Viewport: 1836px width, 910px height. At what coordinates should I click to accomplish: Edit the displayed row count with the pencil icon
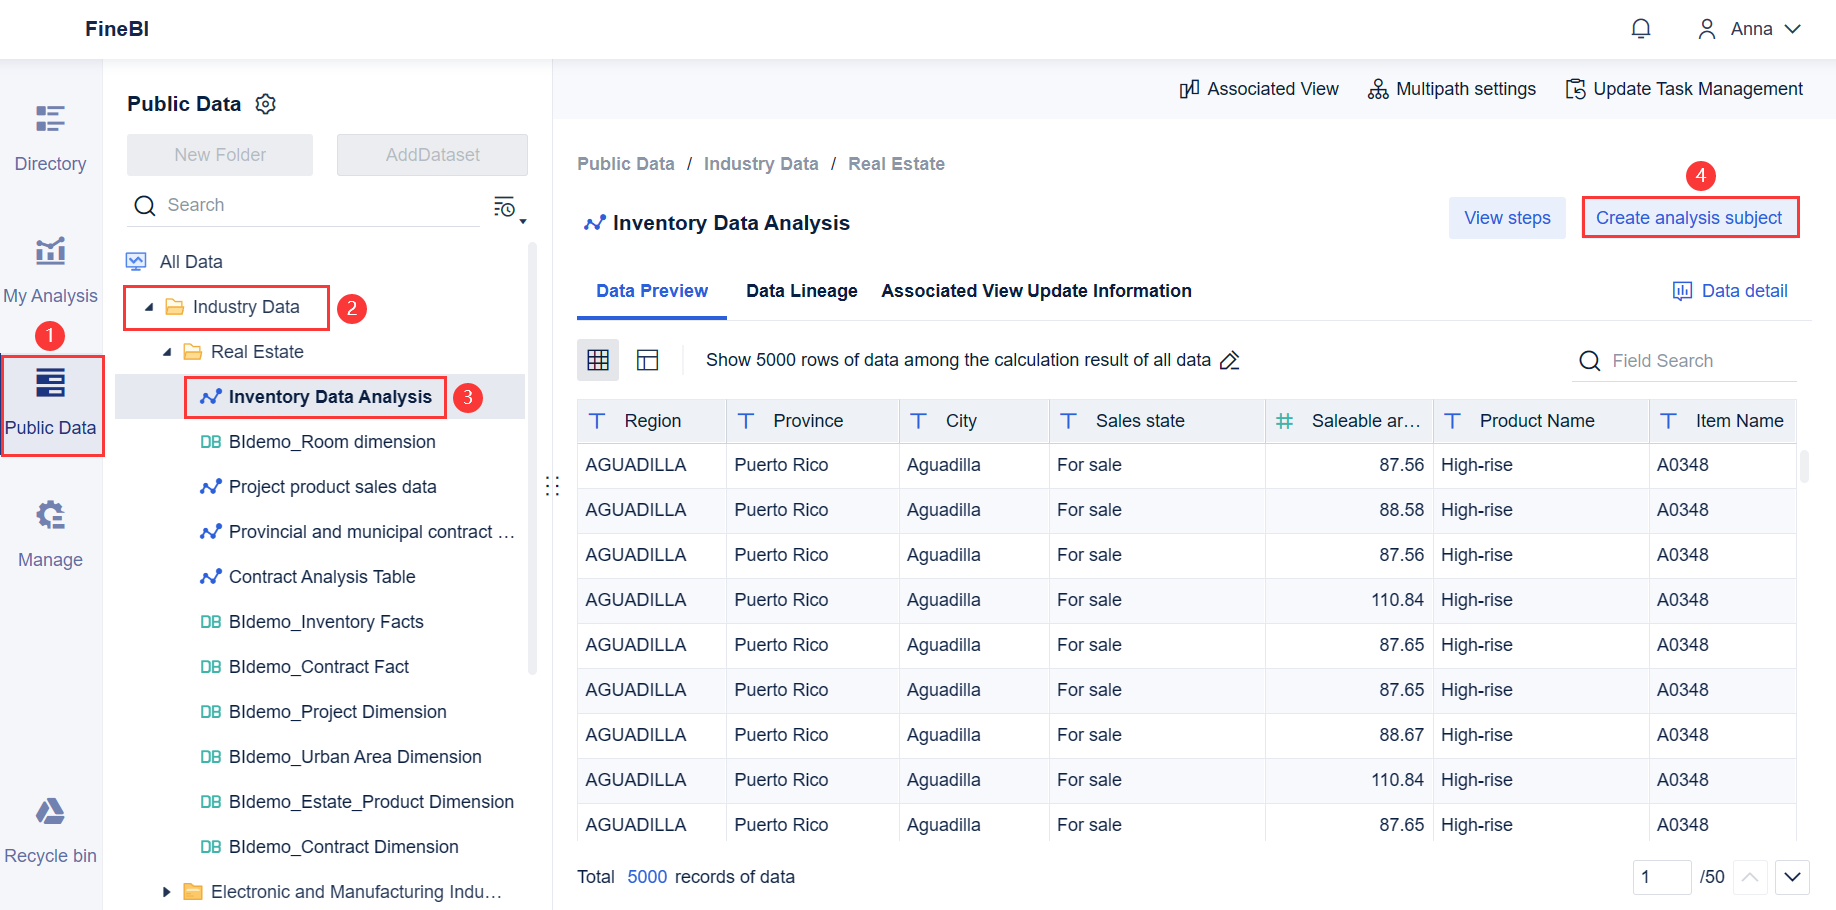tap(1230, 359)
